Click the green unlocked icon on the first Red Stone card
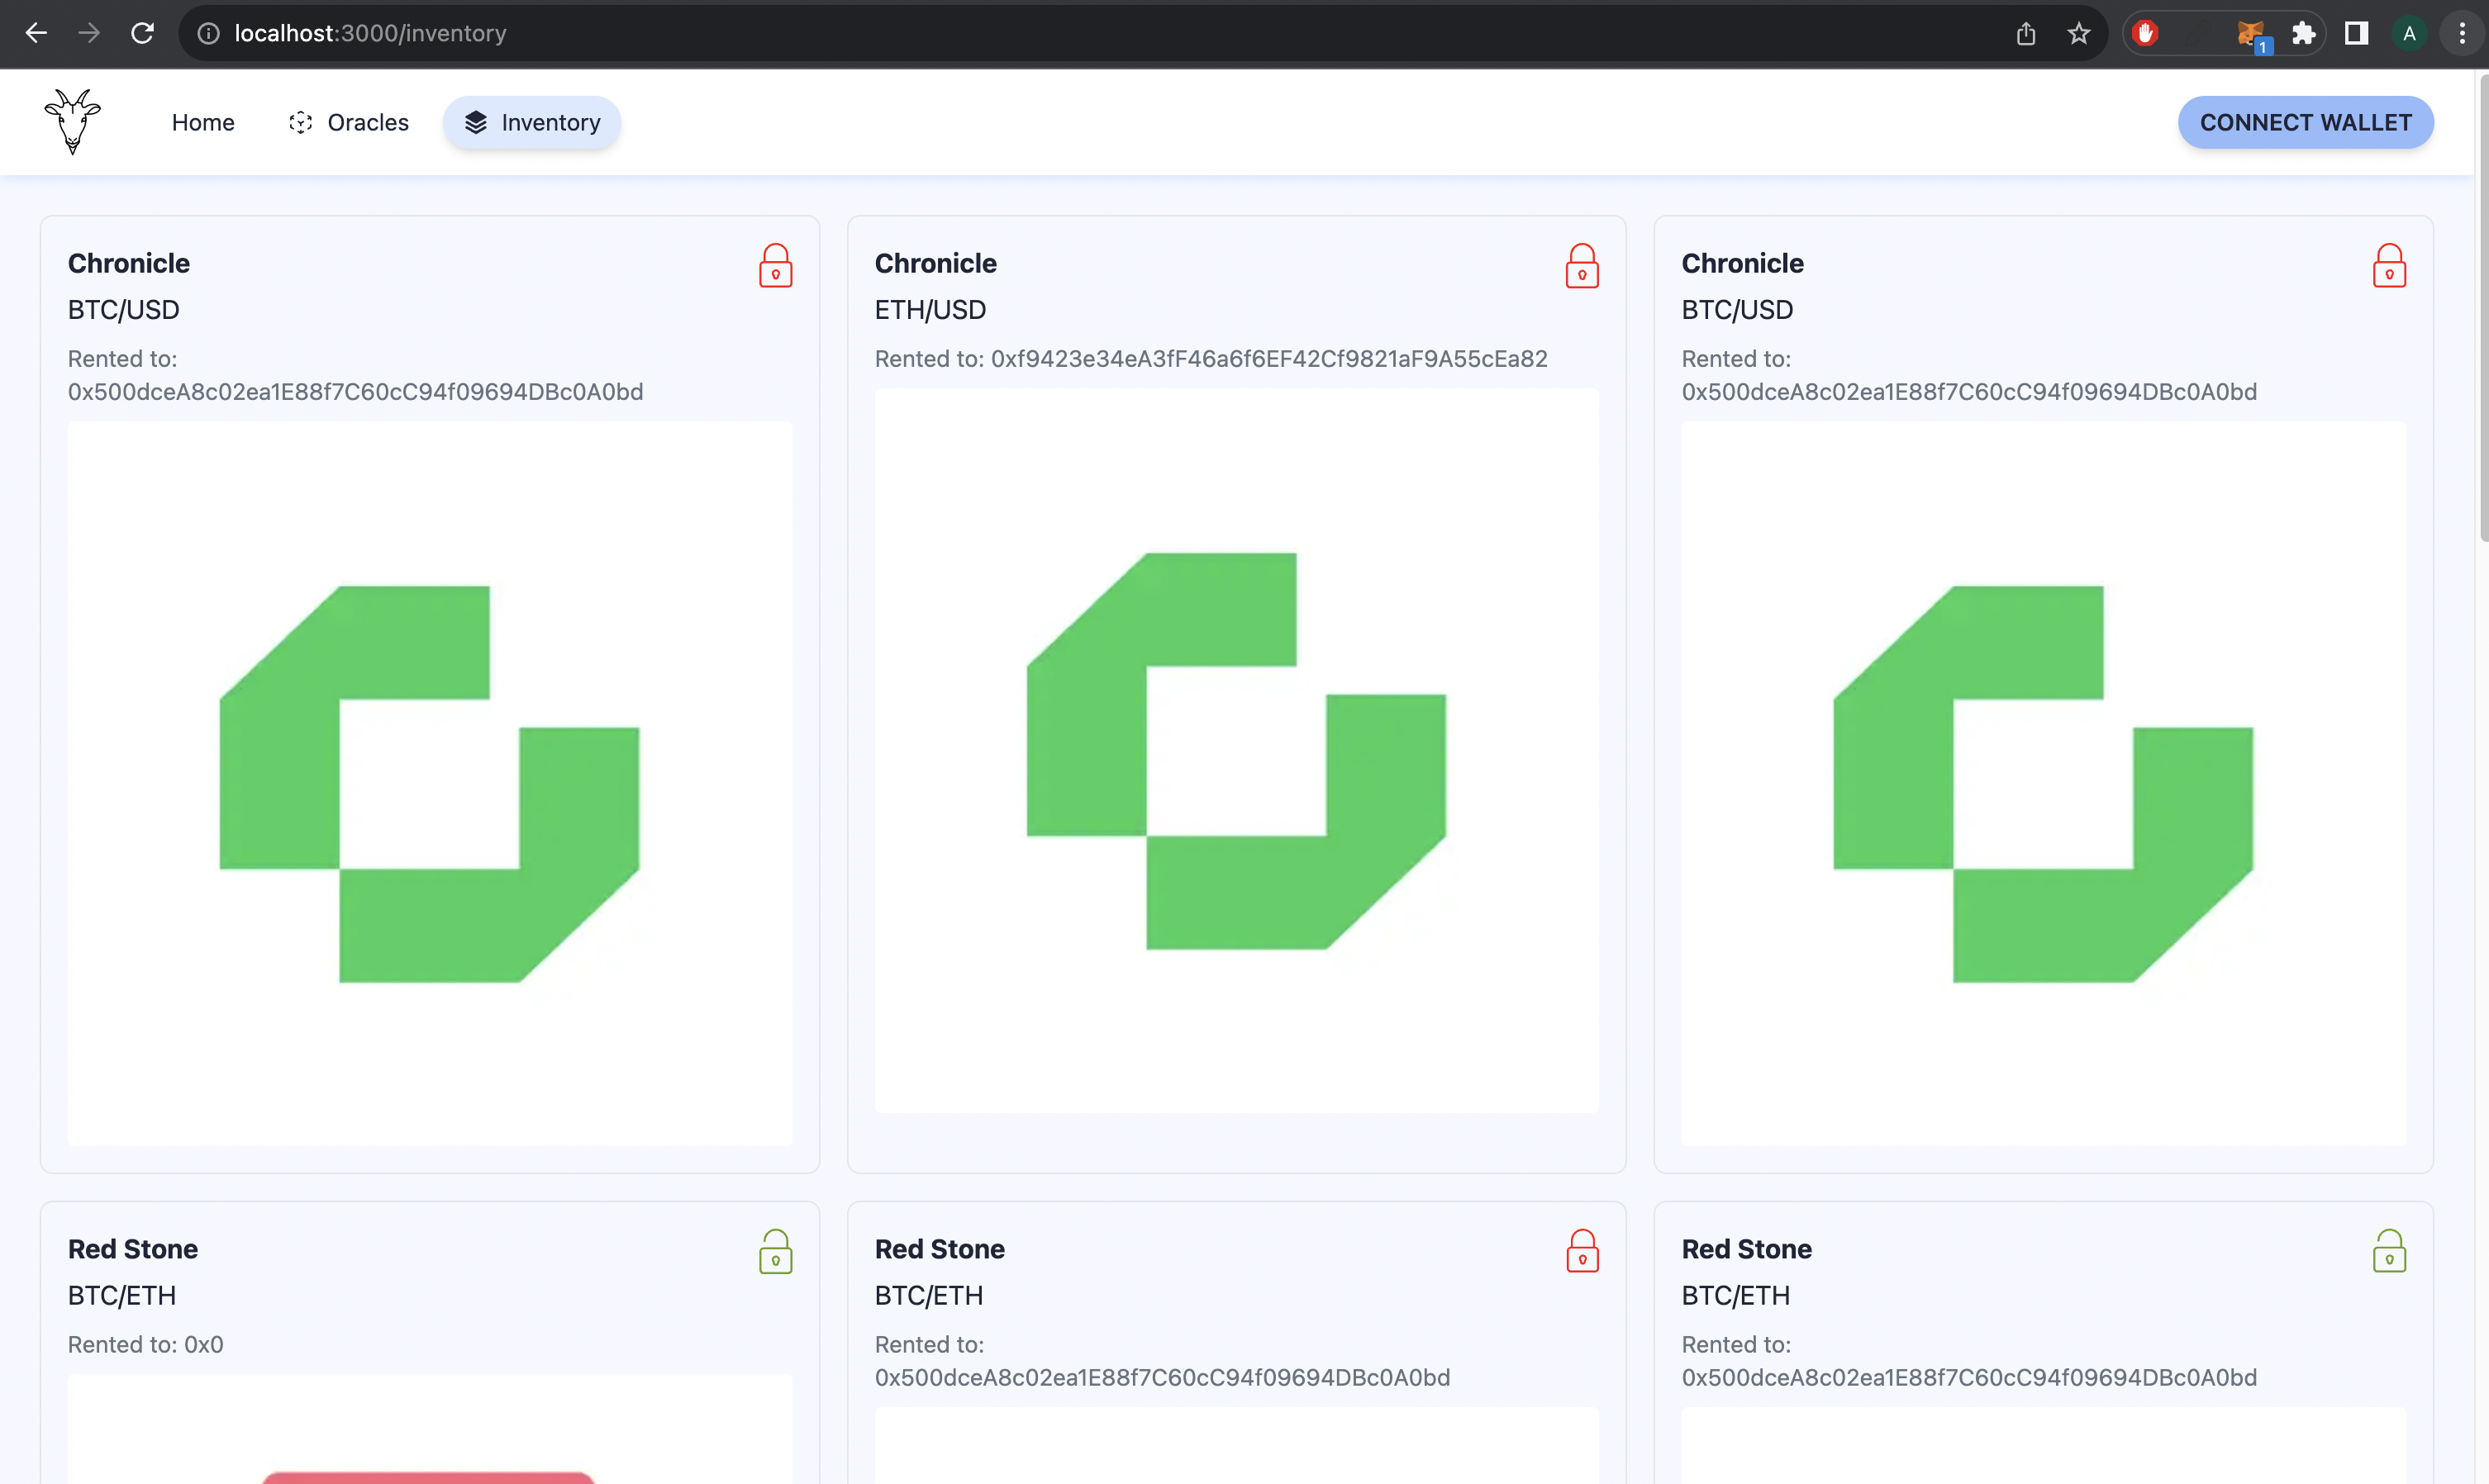Image resolution: width=2489 pixels, height=1484 pixels. pyautogui.click(x=775, y=1251)
